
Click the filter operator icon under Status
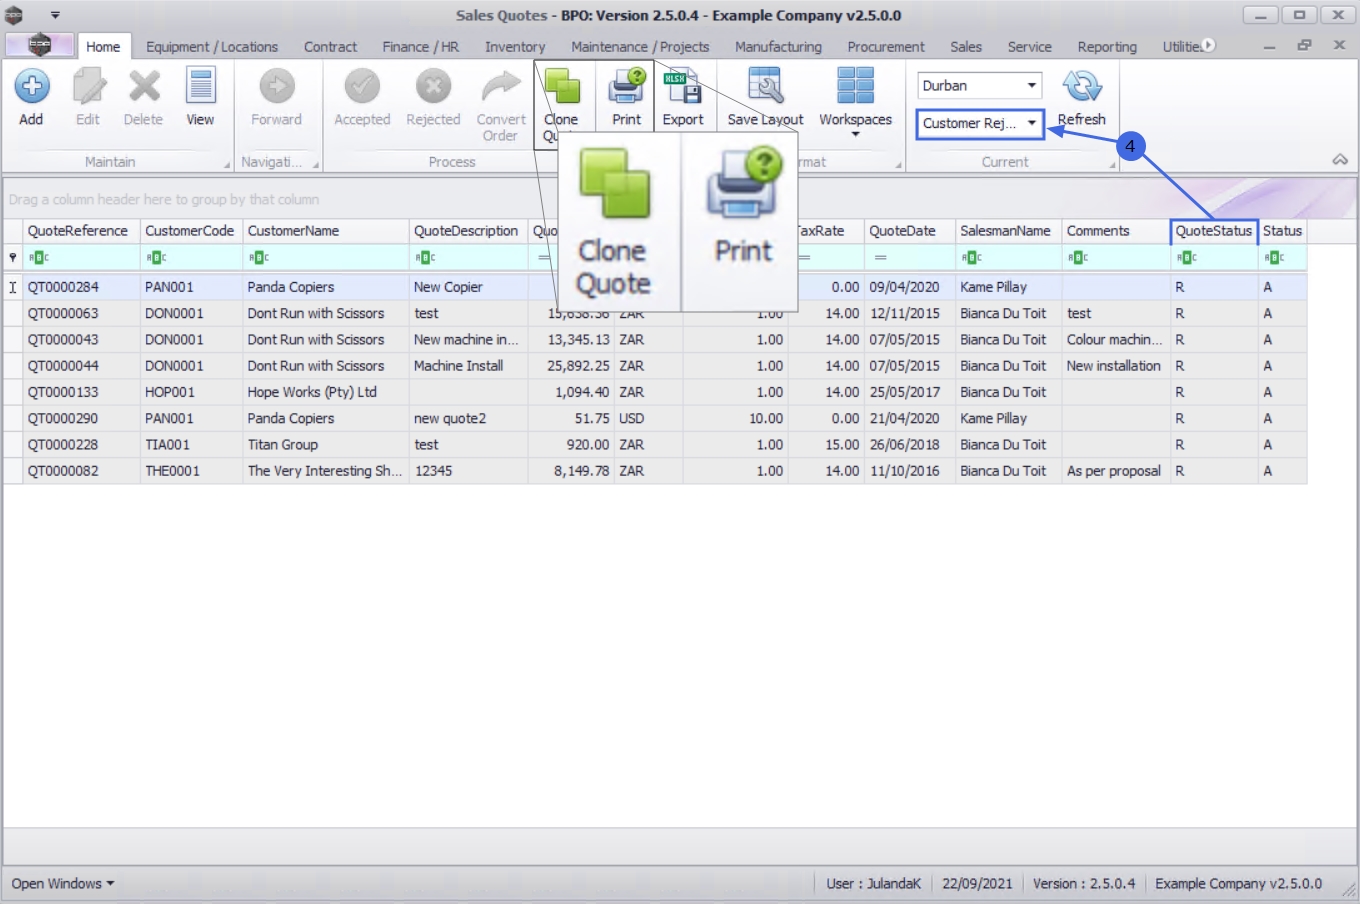tap(1274, 258)
